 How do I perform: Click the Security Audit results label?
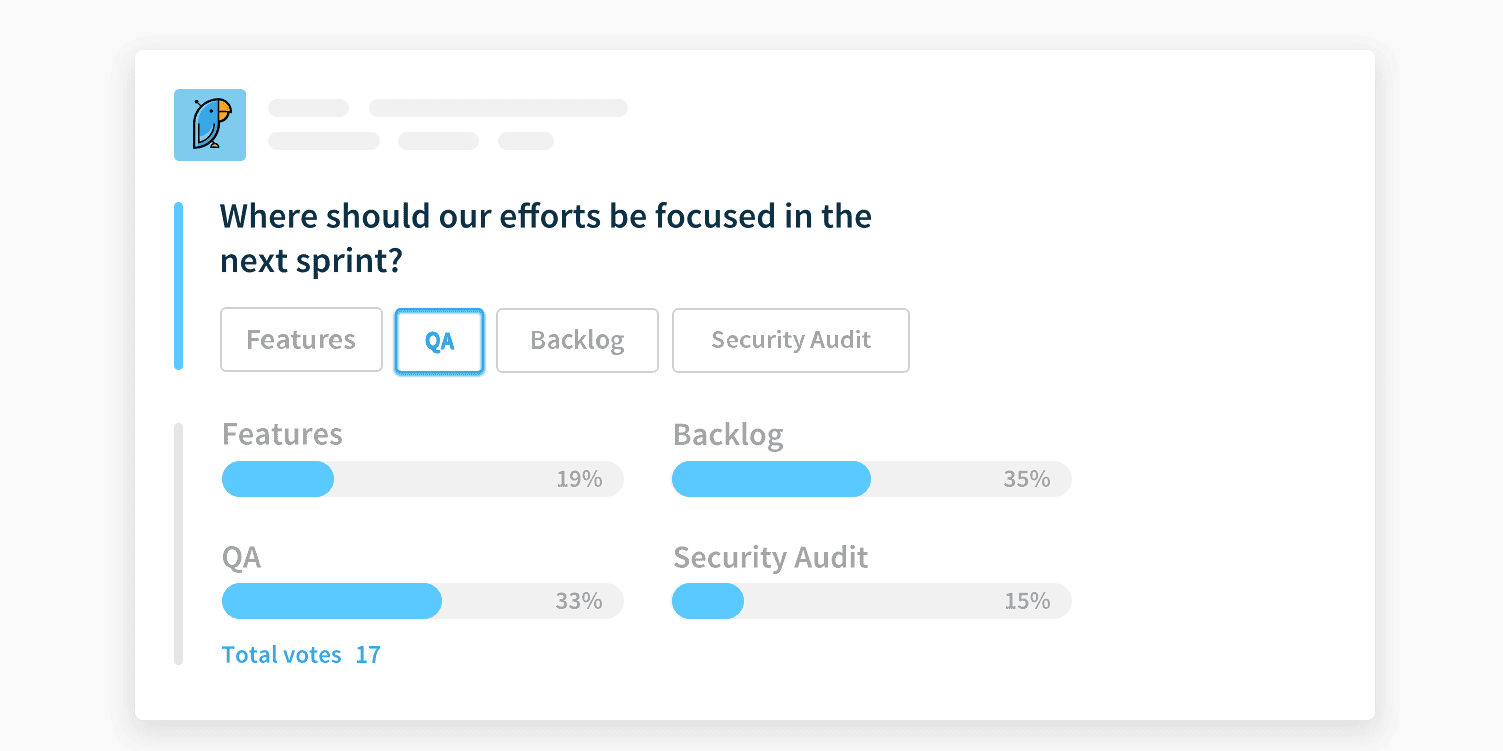(x=770, y=557)
